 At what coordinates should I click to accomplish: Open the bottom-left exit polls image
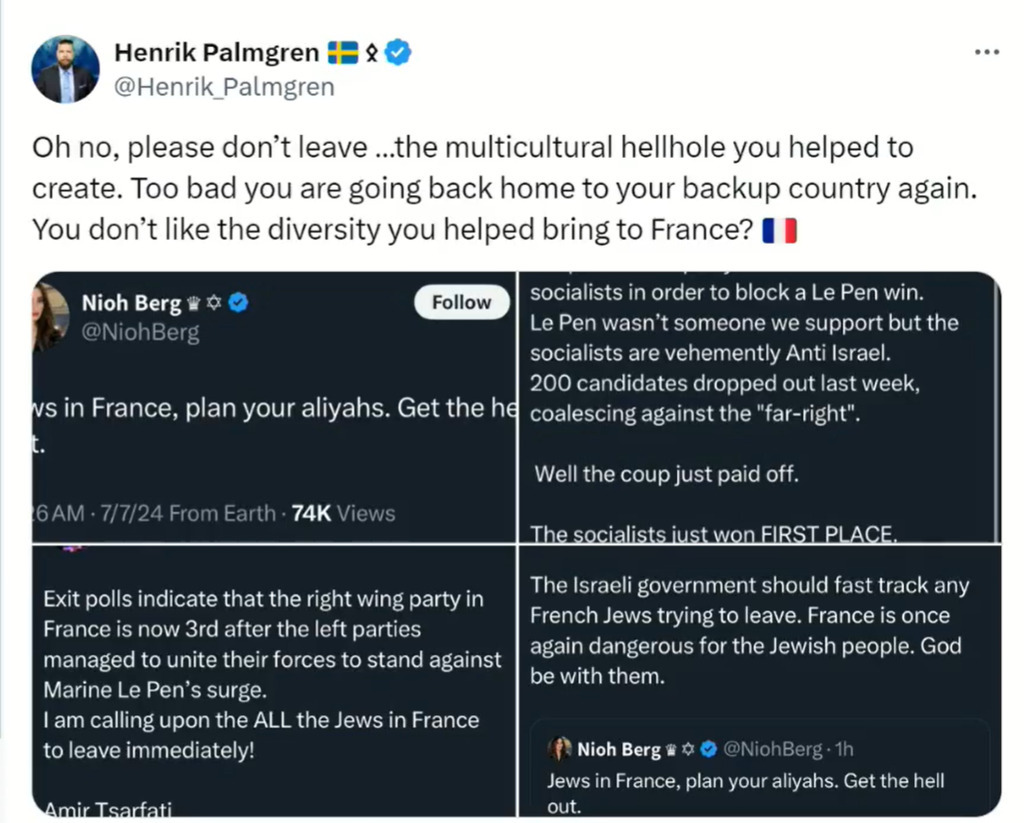click(x=272, y=680)
